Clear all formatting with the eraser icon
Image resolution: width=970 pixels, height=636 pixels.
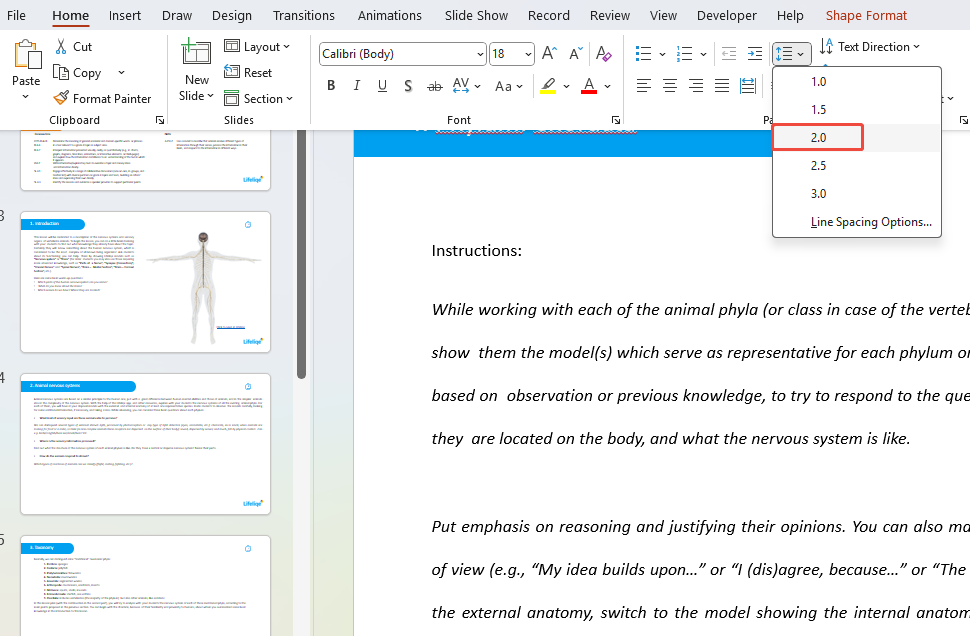coord(604,54)
